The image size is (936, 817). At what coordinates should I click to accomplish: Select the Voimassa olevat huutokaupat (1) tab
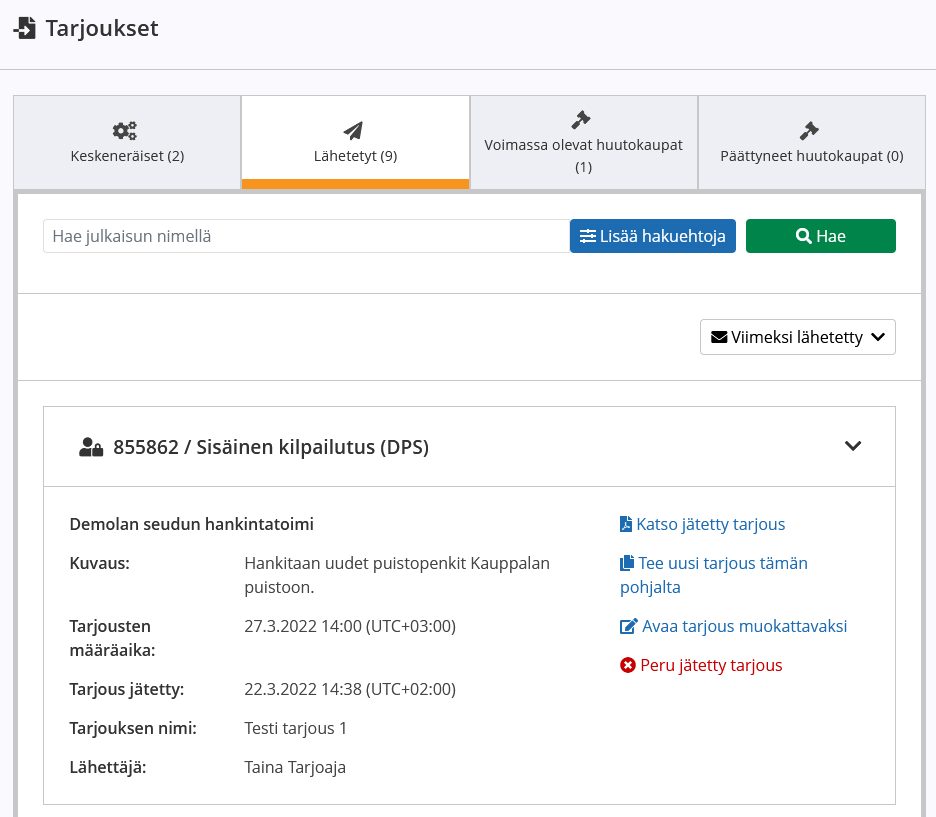(583, 142)
